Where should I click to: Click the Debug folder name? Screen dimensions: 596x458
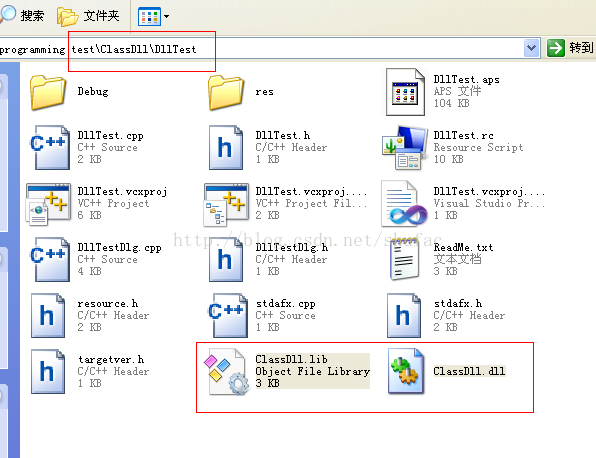click(x=93, y=92)
